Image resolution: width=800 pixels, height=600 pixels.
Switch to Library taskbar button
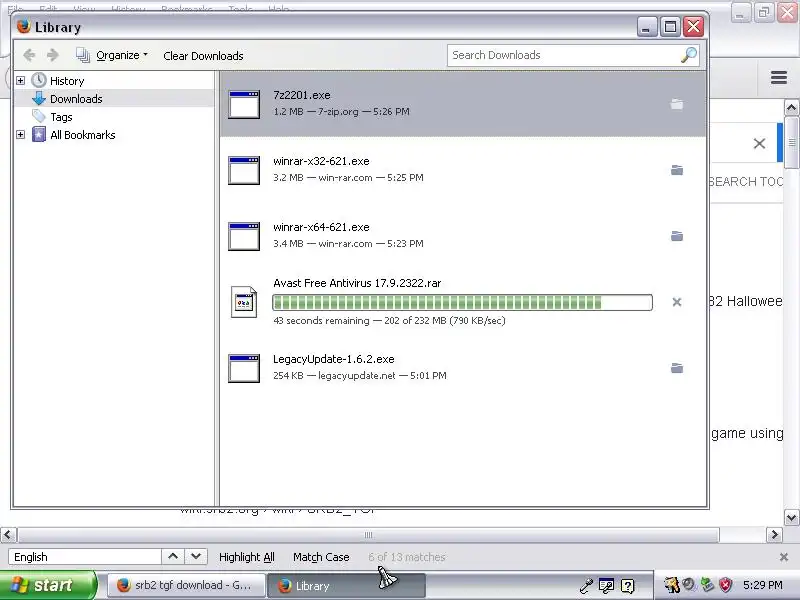(346, 585)
